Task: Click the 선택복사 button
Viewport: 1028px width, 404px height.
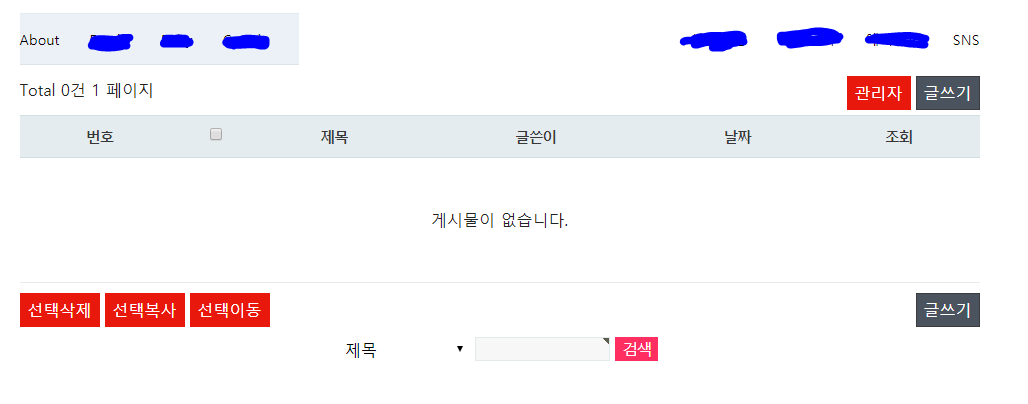Action: click(x=145, y=310)
